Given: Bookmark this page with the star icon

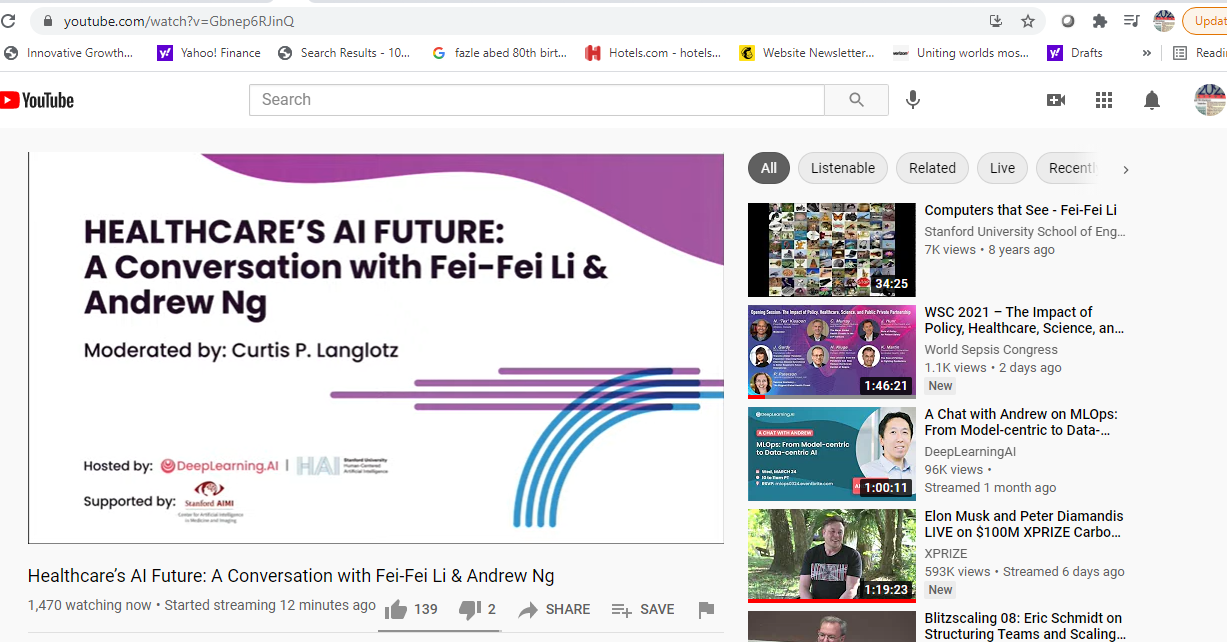Looking at the screenshot, I should click(x=1028, y=21).
